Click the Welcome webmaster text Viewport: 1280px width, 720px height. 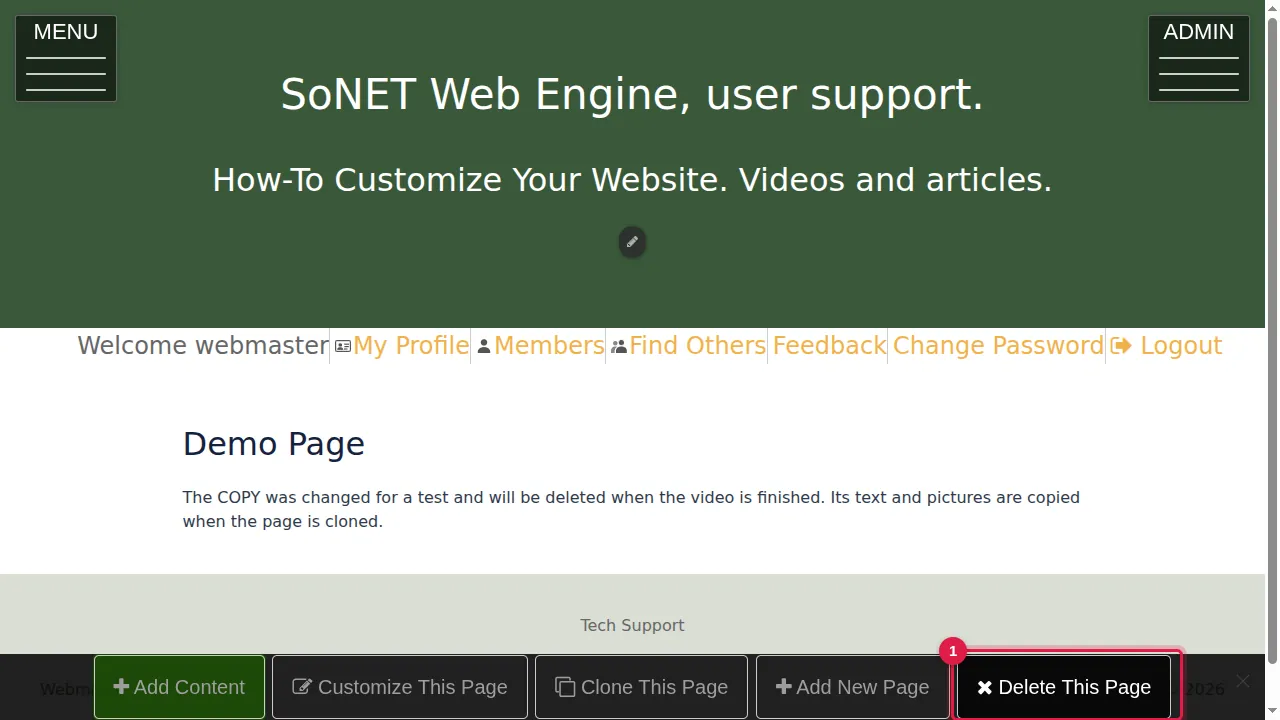click(203, 346)
